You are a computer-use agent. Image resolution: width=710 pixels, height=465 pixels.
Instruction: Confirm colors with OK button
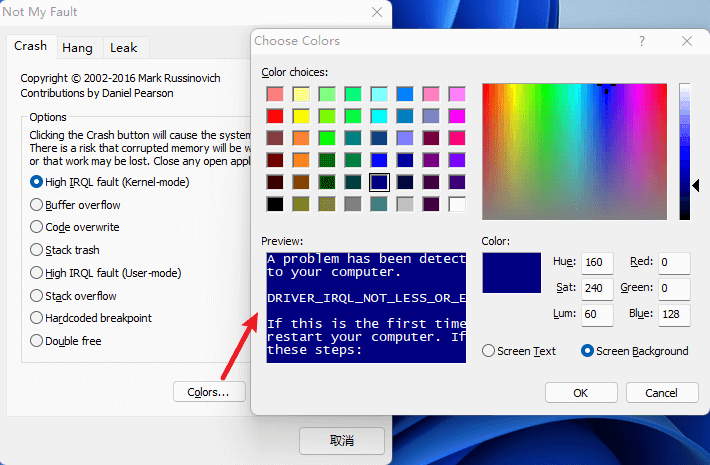(580, 393)
